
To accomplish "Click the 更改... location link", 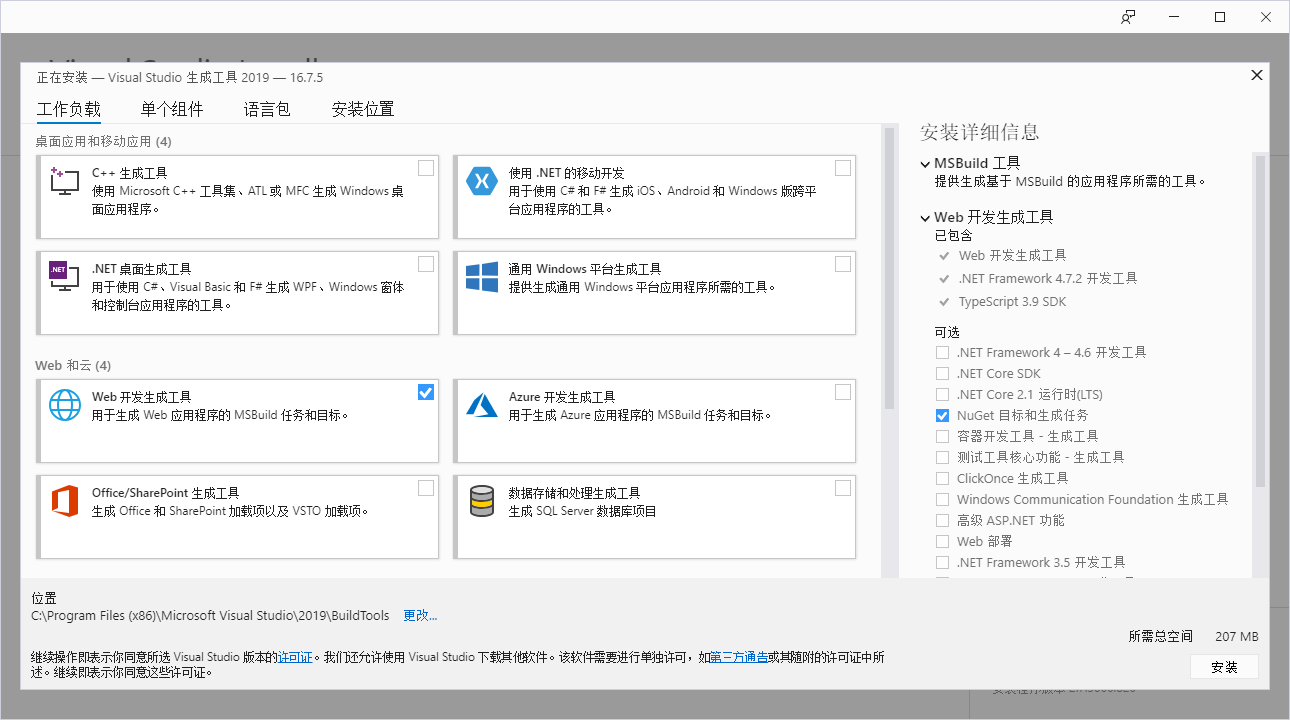I will (420, 615).
